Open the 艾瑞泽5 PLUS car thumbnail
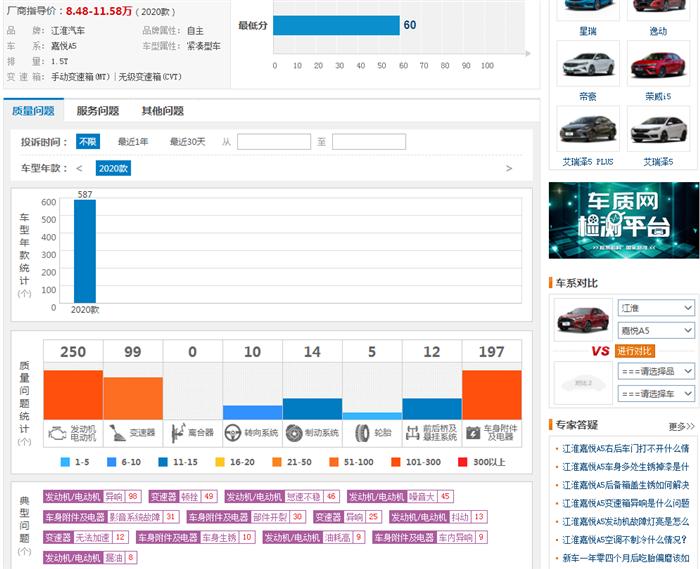The height and width of the screenshot is (569, 700). pyautogui.click(x=588, y=129)
